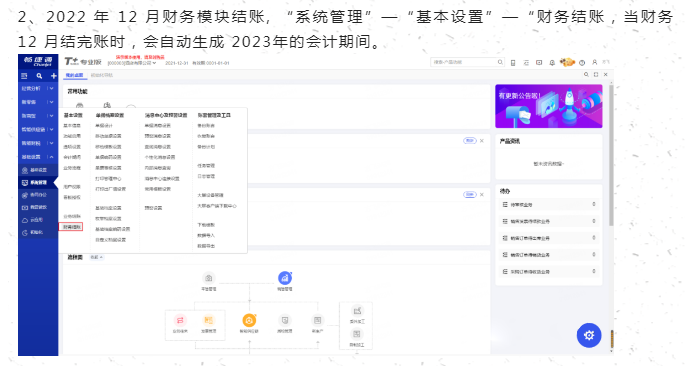Open the help question-mark icon

(x=582, y=63)
